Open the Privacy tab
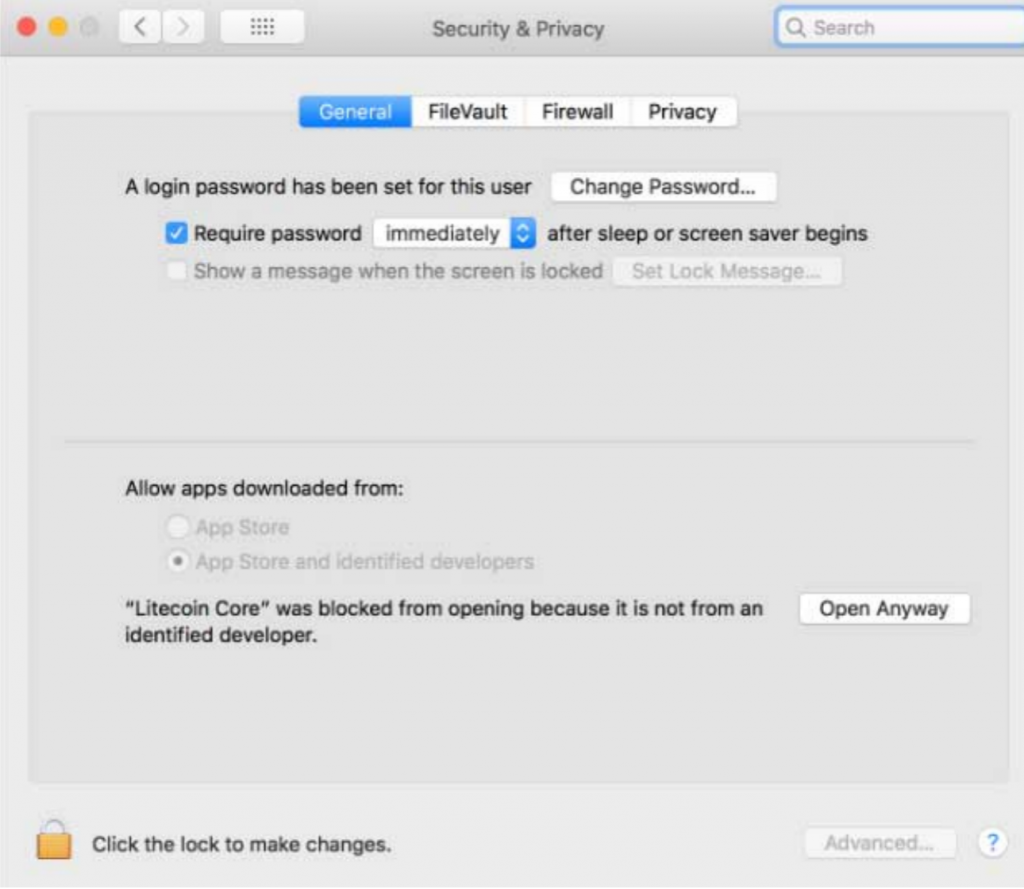Screen dimensions: 1024x889 pyautogui.click(x=682, y=112)
